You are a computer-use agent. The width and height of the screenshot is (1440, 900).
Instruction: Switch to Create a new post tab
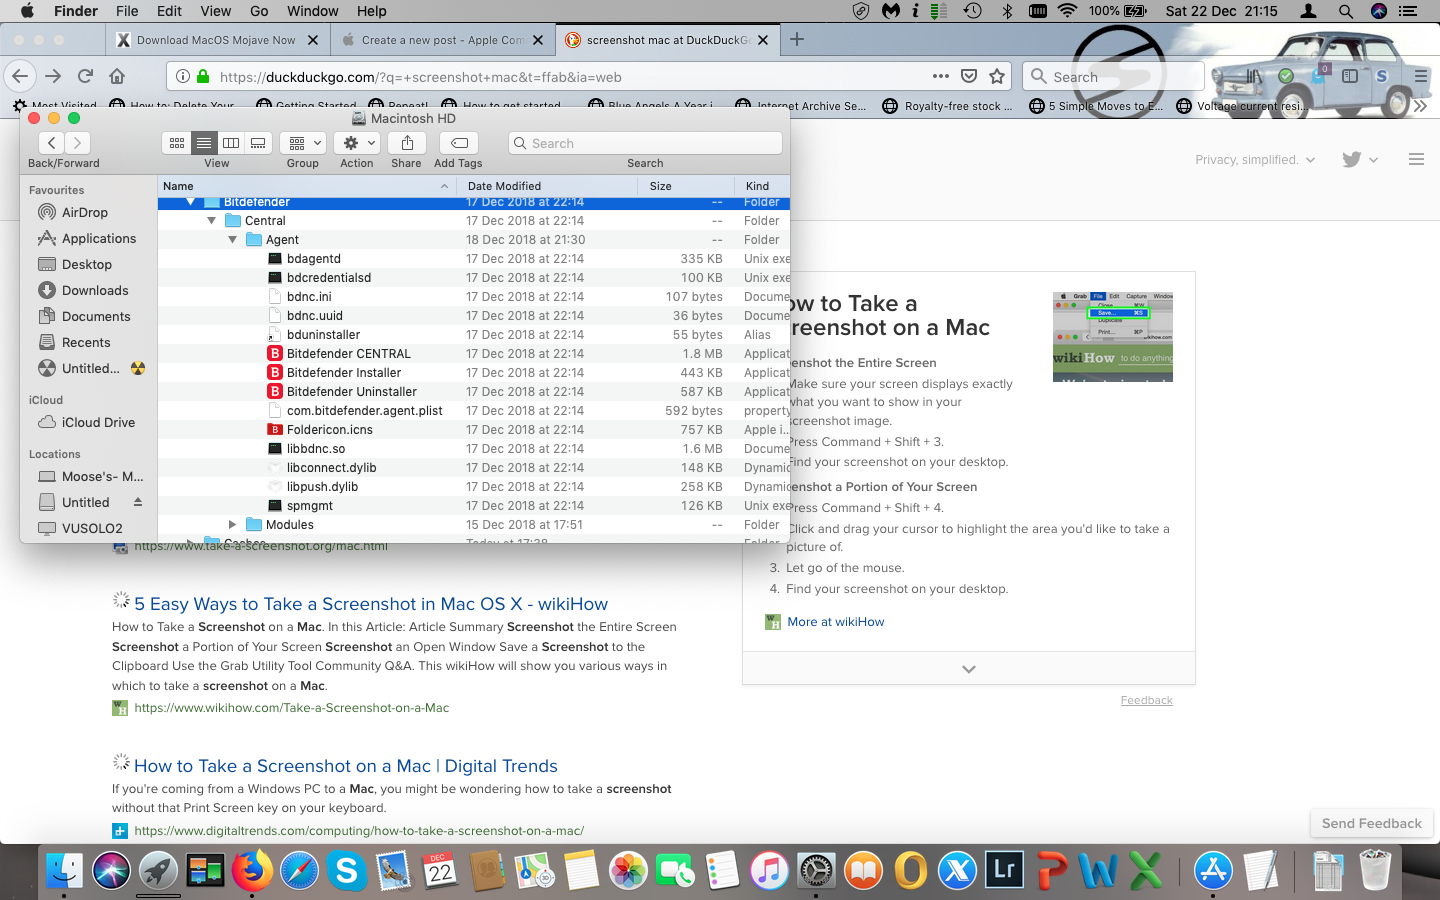coord(443,40)
